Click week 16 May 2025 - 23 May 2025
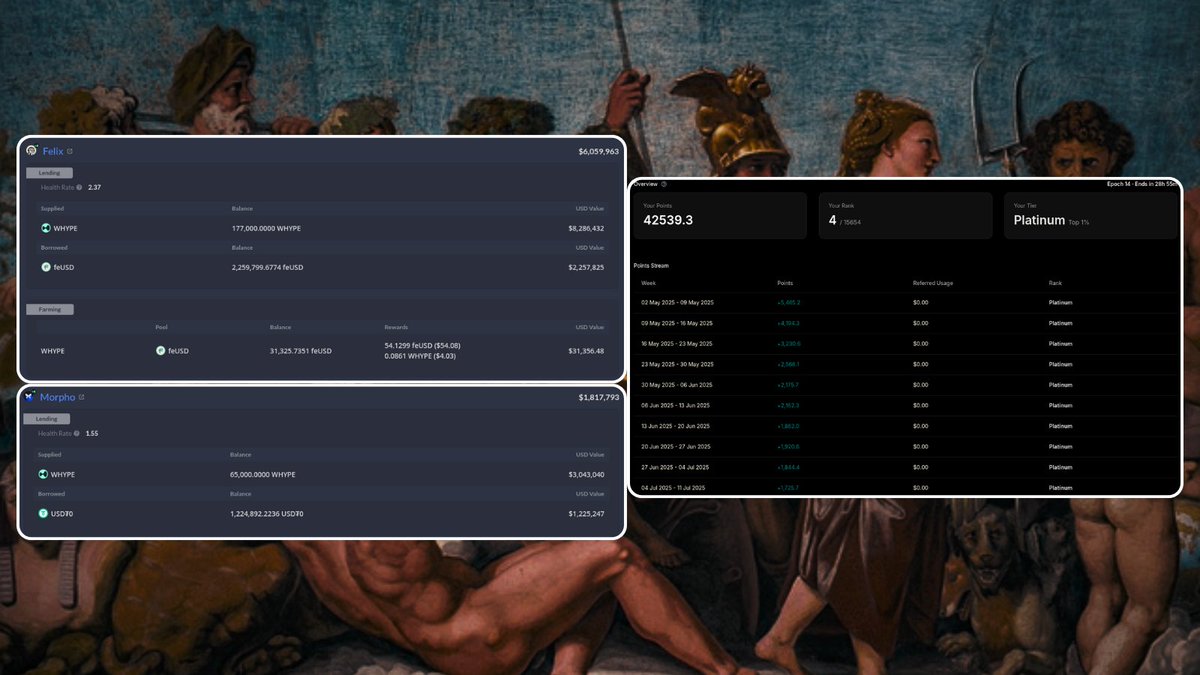This screenshot has width=1200, height=675. pos(675,343)
